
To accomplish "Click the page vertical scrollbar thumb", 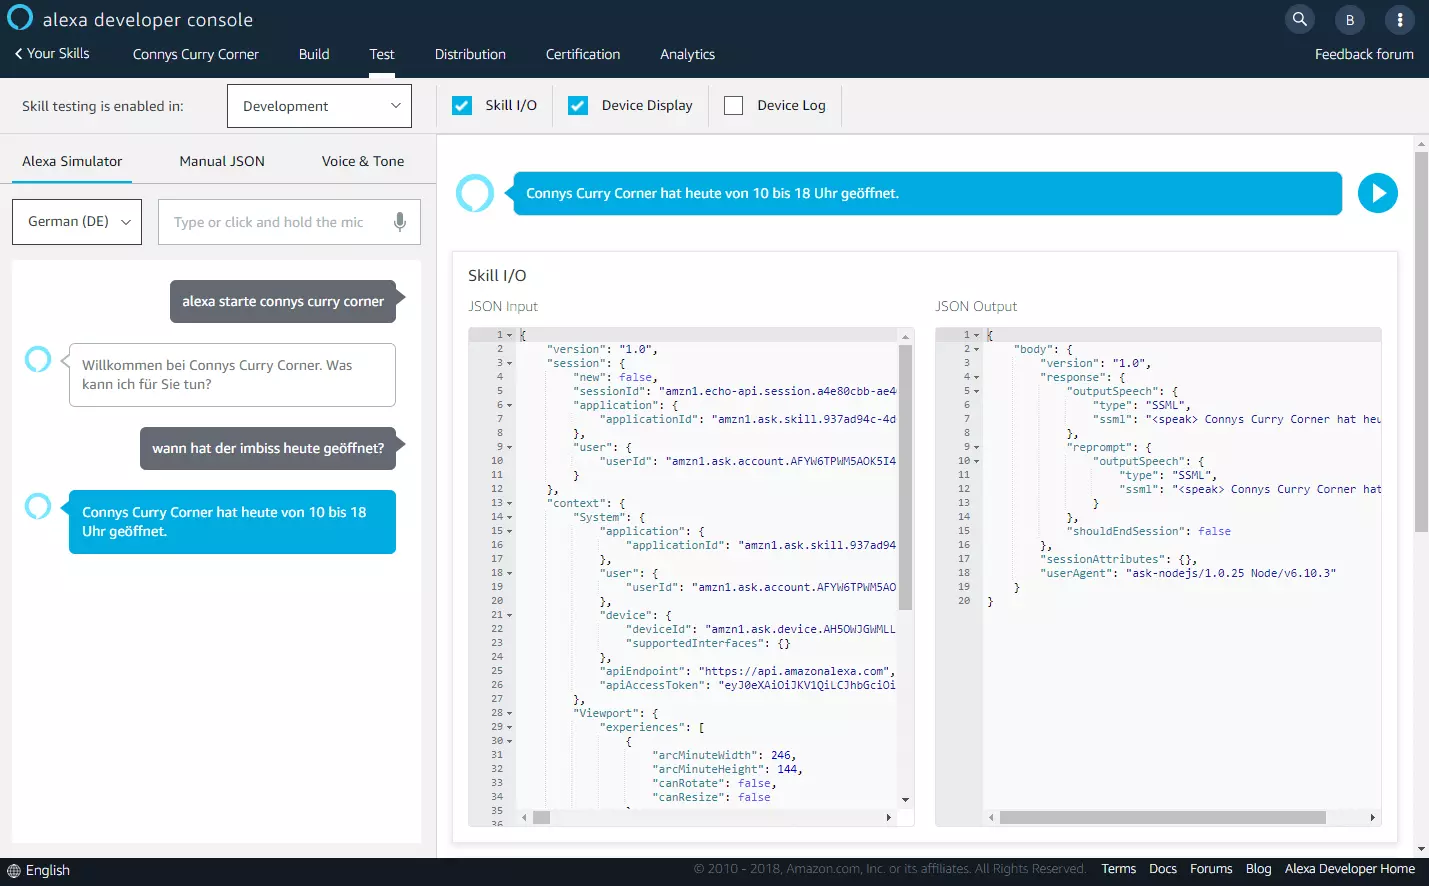I will click(1421, 342).
